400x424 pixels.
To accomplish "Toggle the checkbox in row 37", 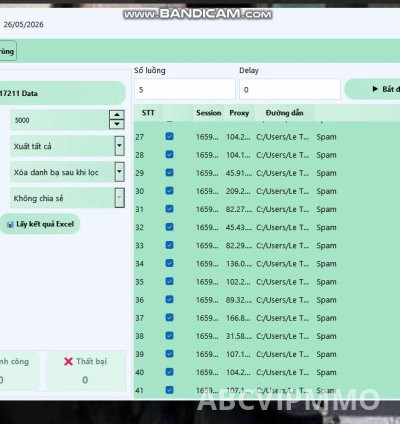I will (x=169, y=317).
